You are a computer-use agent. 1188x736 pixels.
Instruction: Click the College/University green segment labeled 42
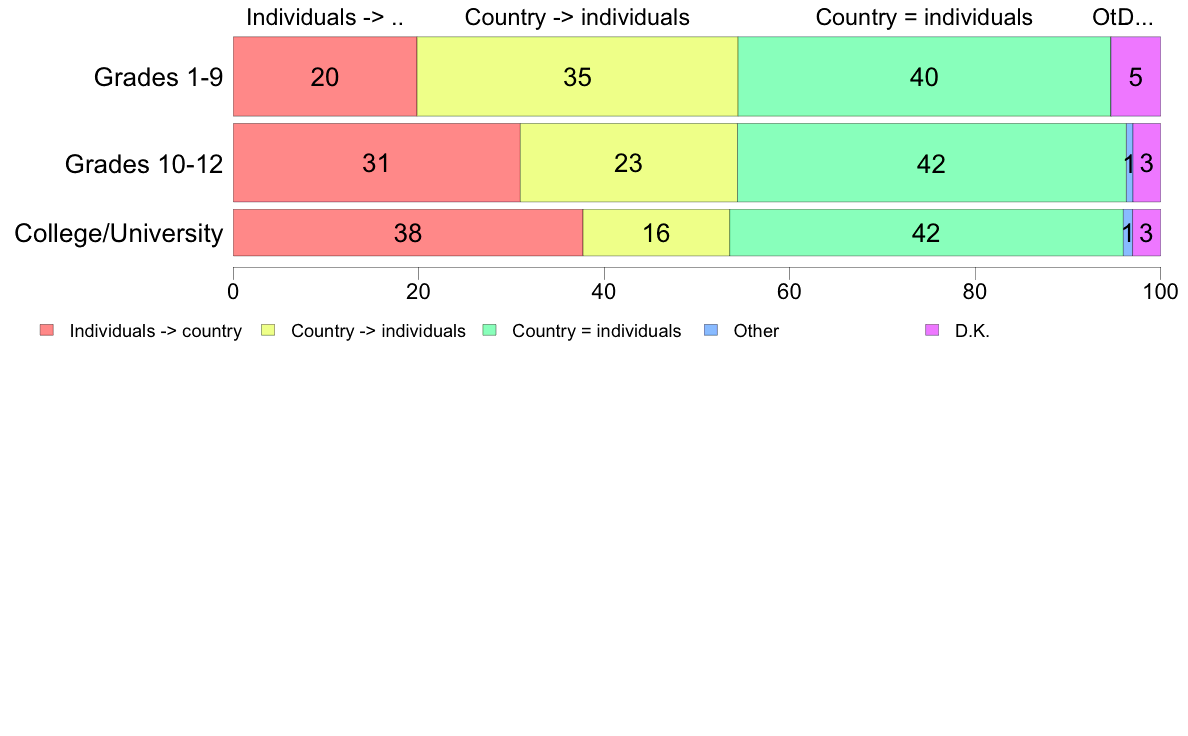[927, 233]
